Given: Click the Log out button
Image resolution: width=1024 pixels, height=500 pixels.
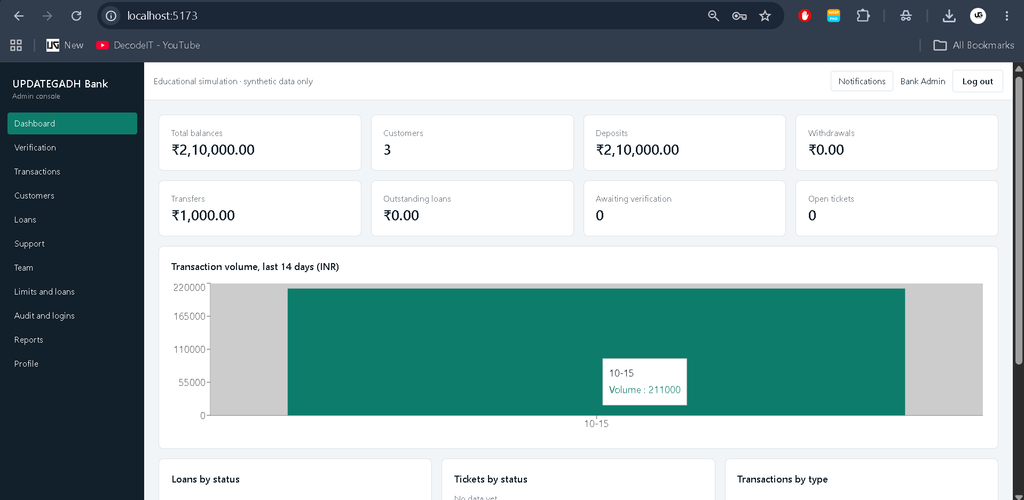Looking at the screenshot, I should 977,82.
